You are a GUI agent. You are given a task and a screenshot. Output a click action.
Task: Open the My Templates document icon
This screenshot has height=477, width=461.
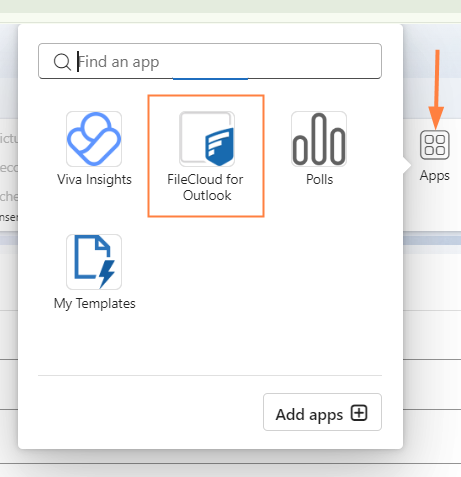coord(94,262)
